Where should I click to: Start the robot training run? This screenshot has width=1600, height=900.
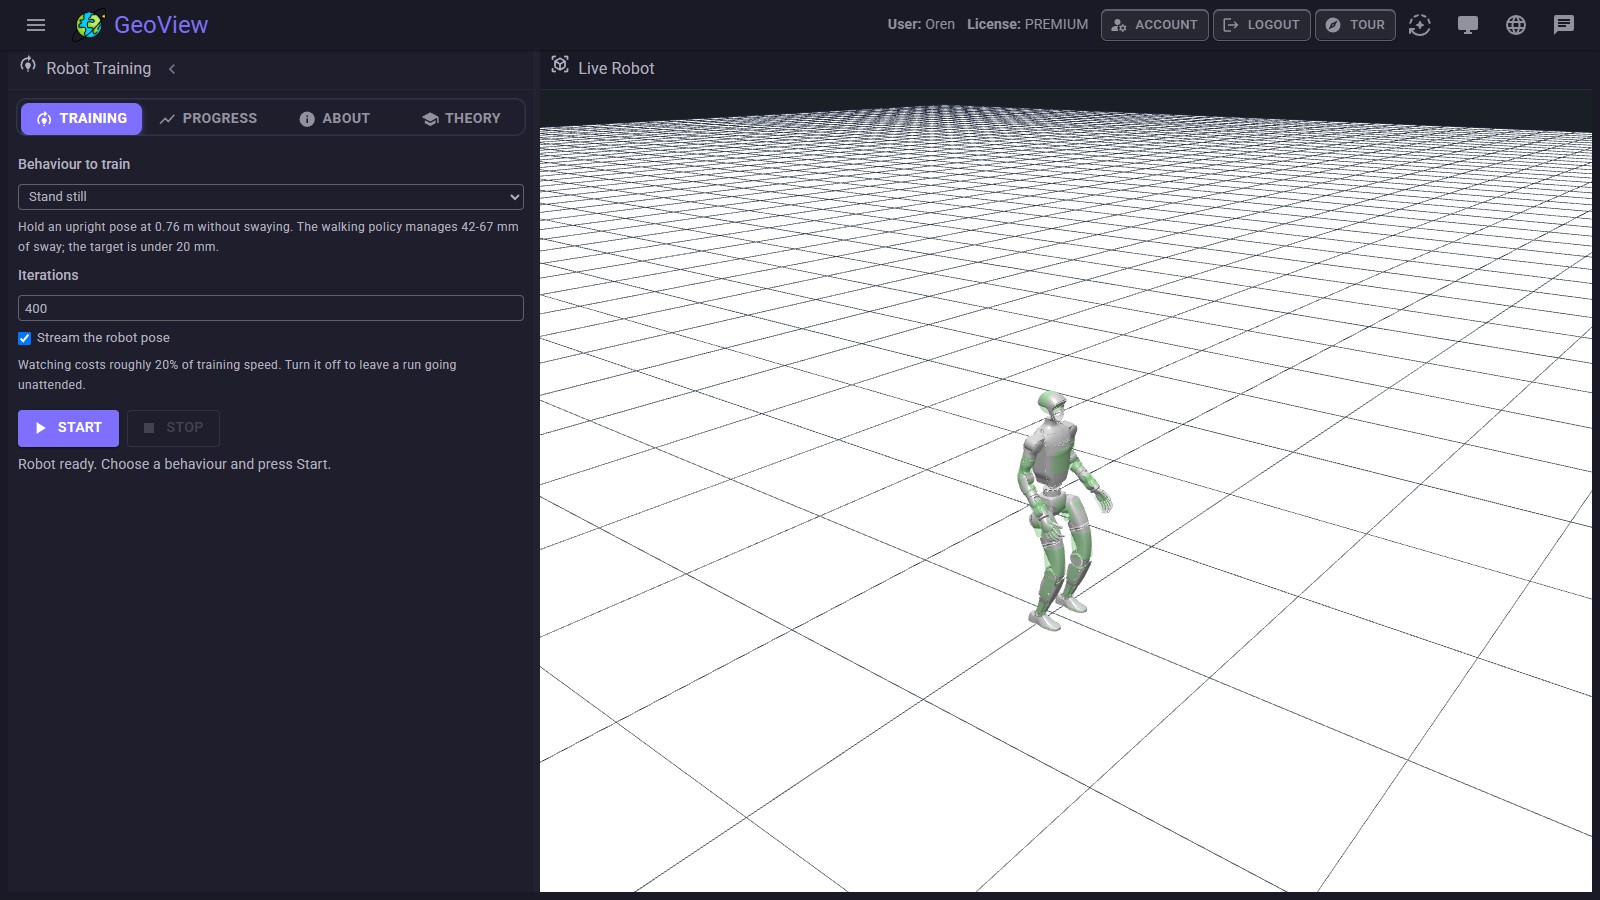68,428
